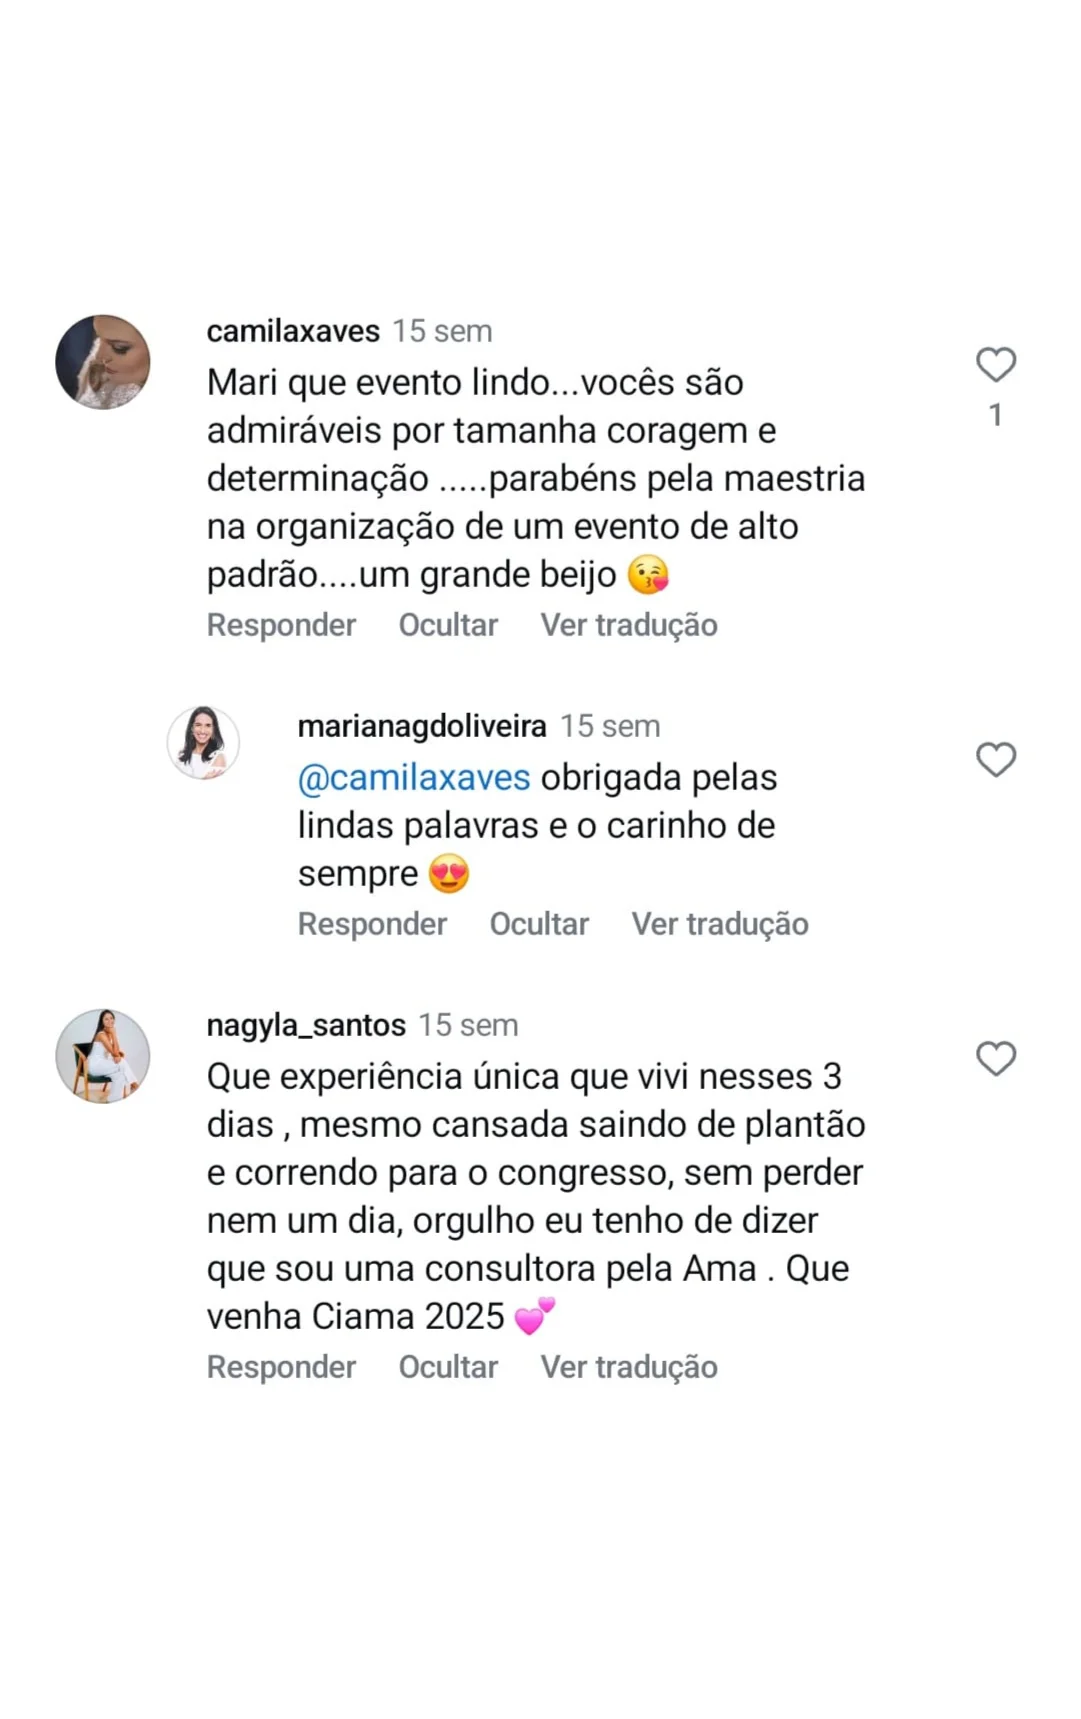
Task: Hide nagyla_santos's comment
Action: pos(448,1367)
